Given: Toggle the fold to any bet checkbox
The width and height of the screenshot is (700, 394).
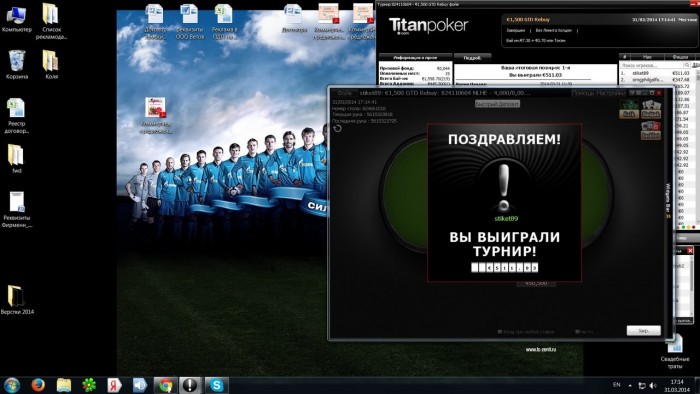Looking at the screenshot, I should 500,332.
